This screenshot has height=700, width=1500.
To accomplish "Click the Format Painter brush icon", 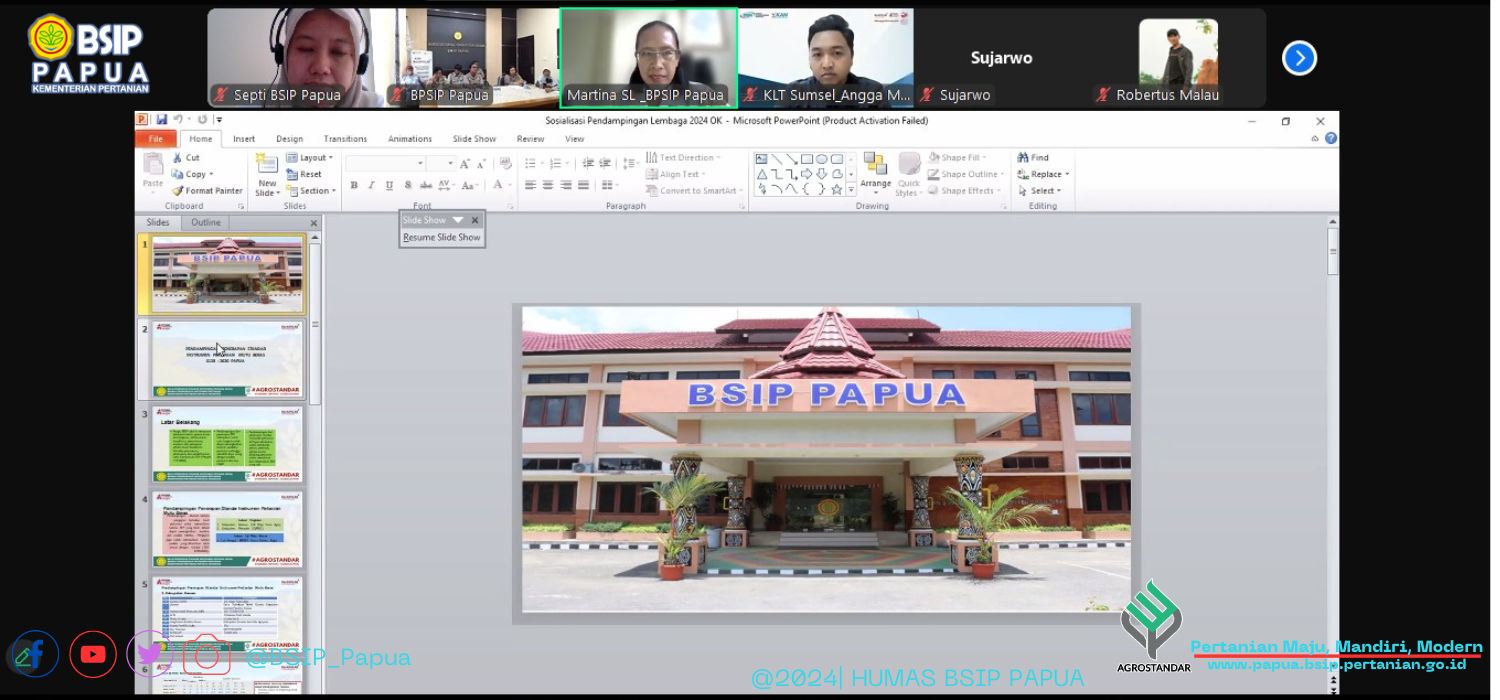I will 178,191.
